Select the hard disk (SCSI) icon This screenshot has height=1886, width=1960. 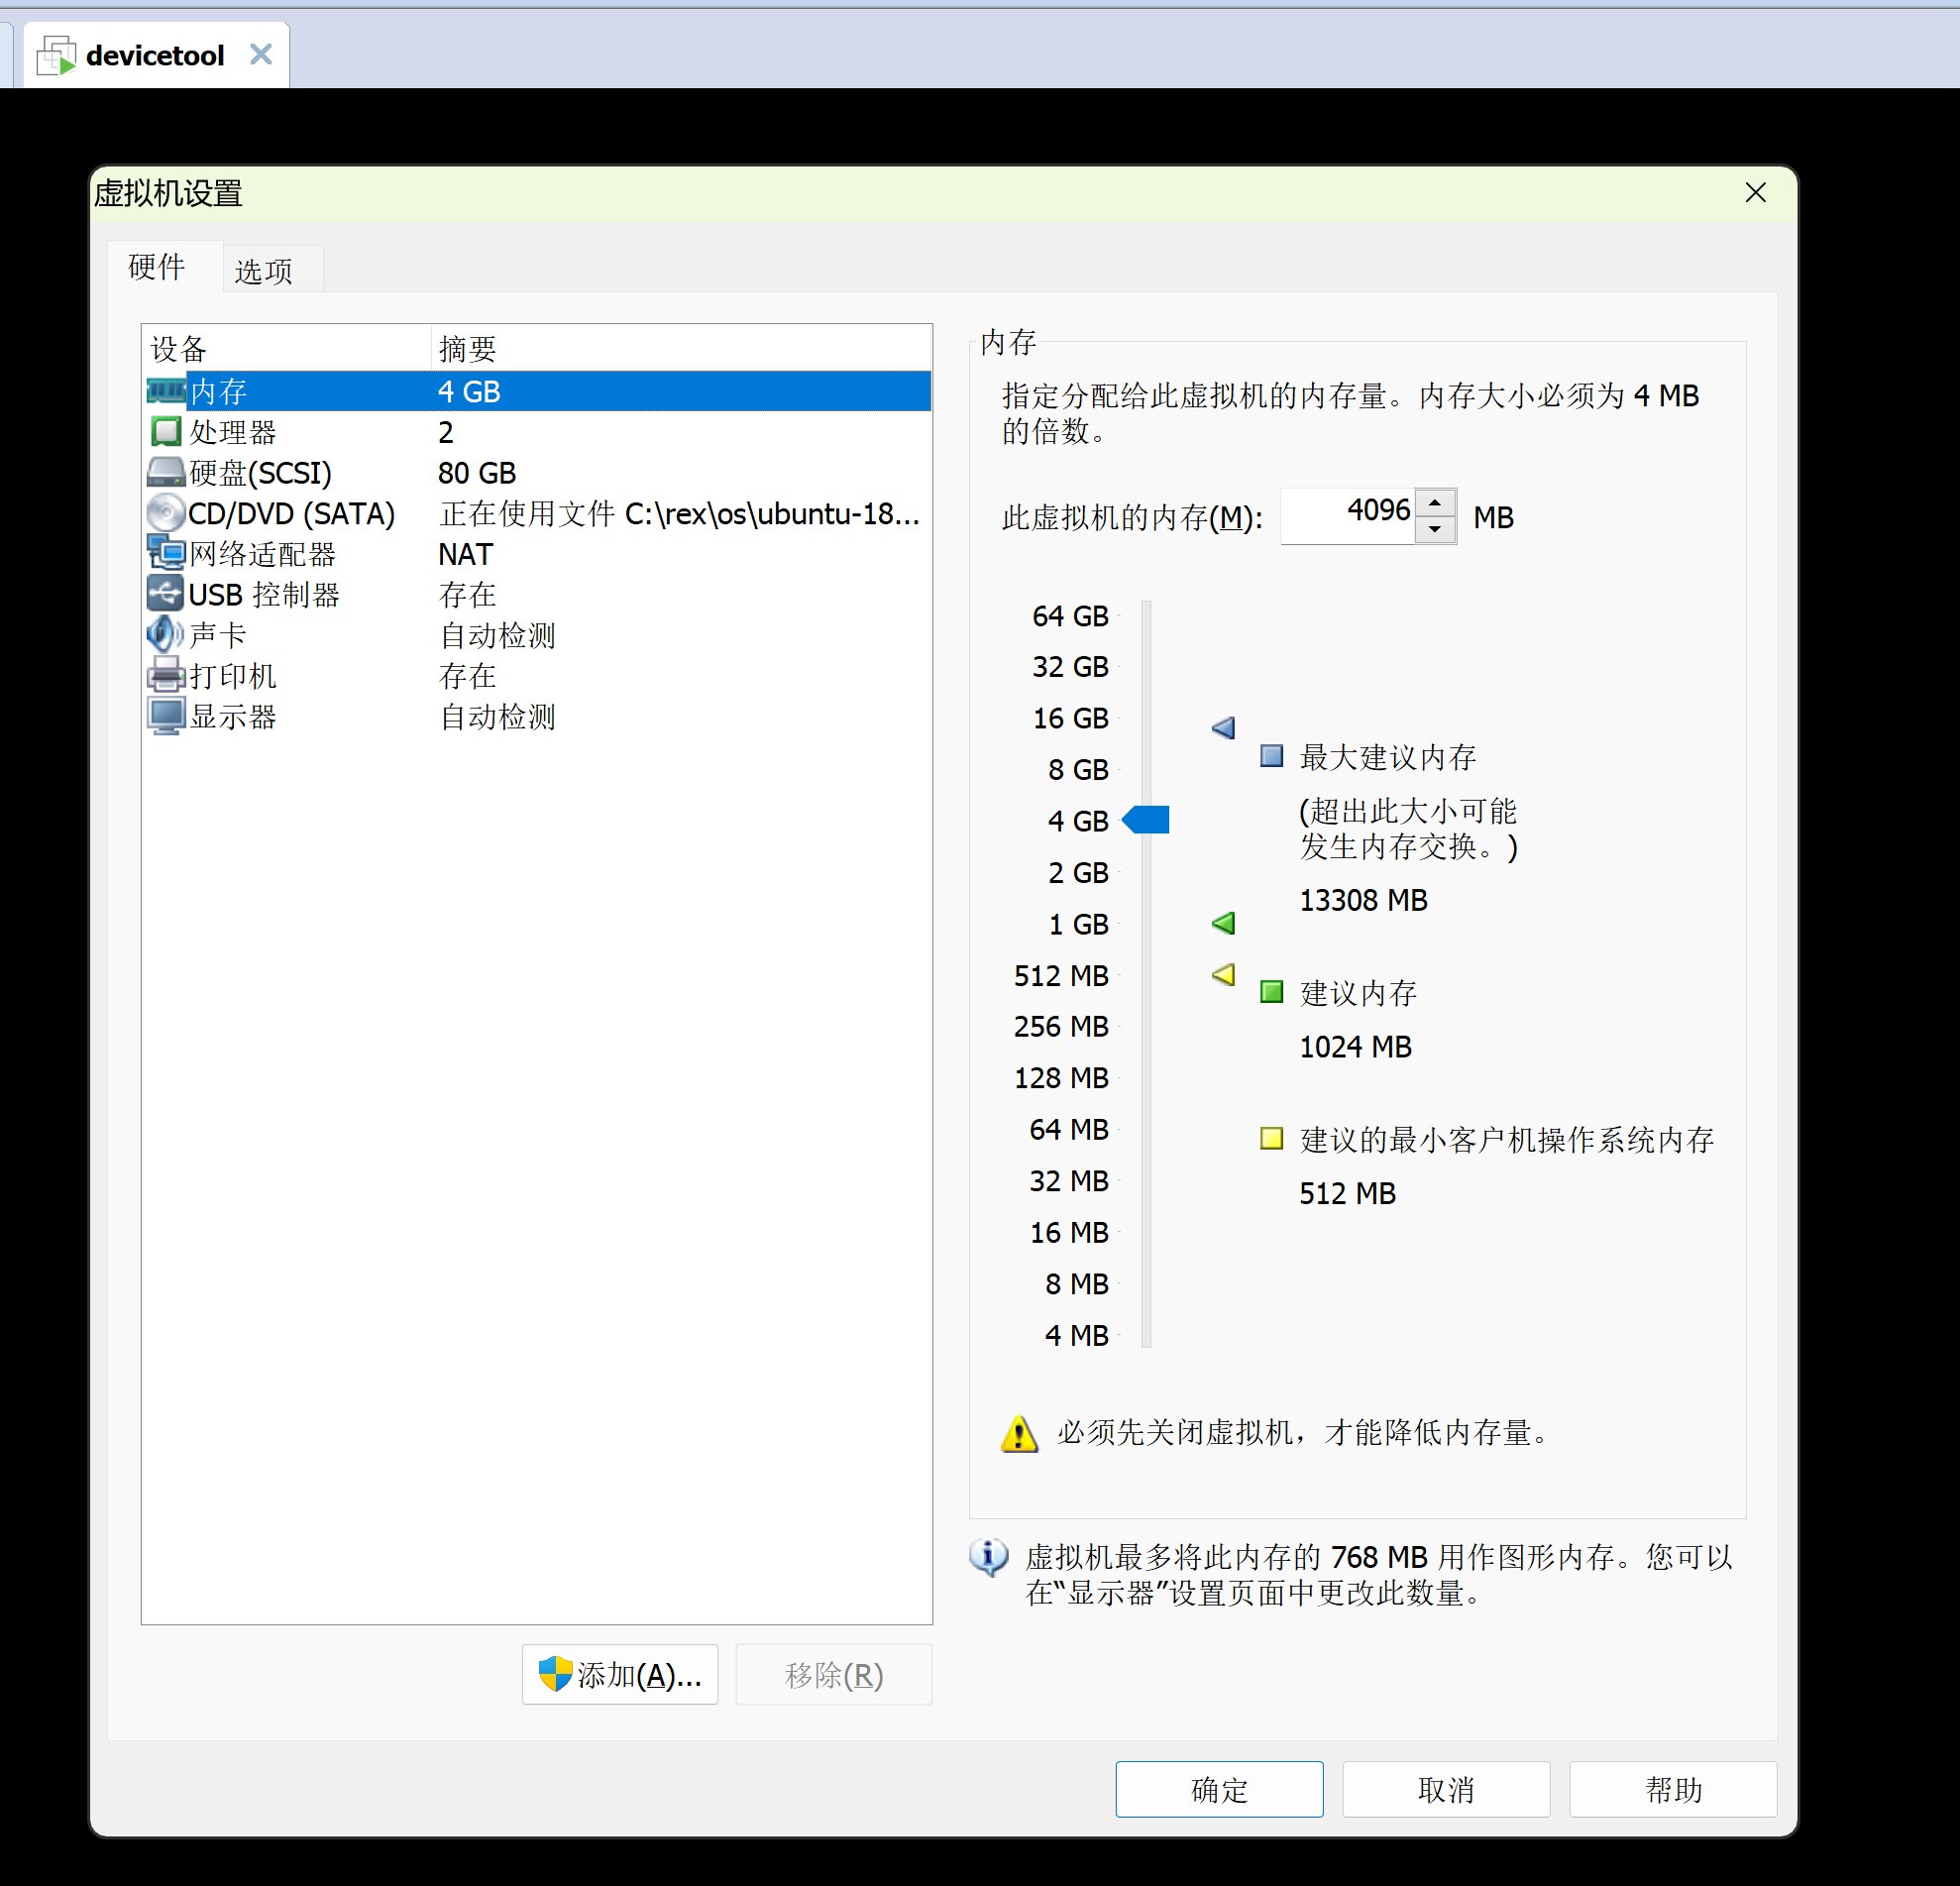[166, 472]
